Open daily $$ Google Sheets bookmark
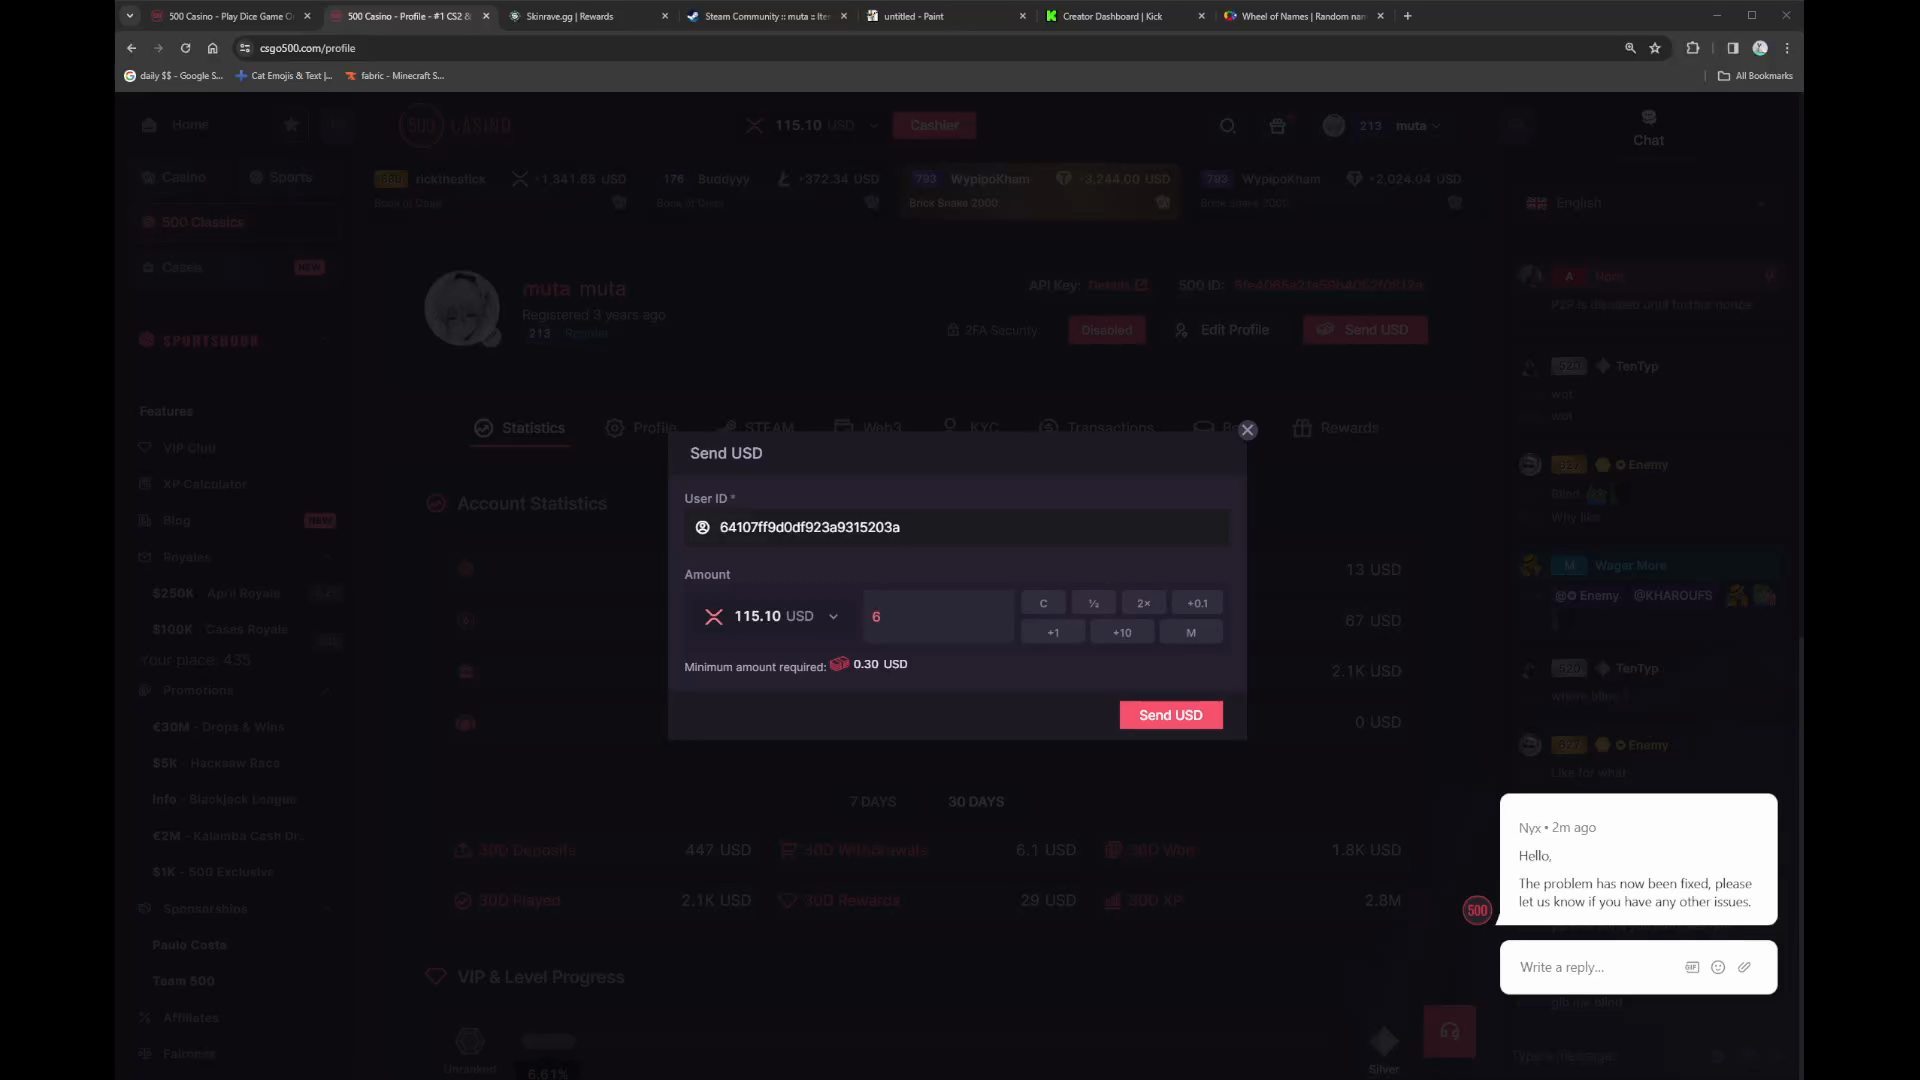Viewport: 1920px width, 1080px height. click(174, 76)
